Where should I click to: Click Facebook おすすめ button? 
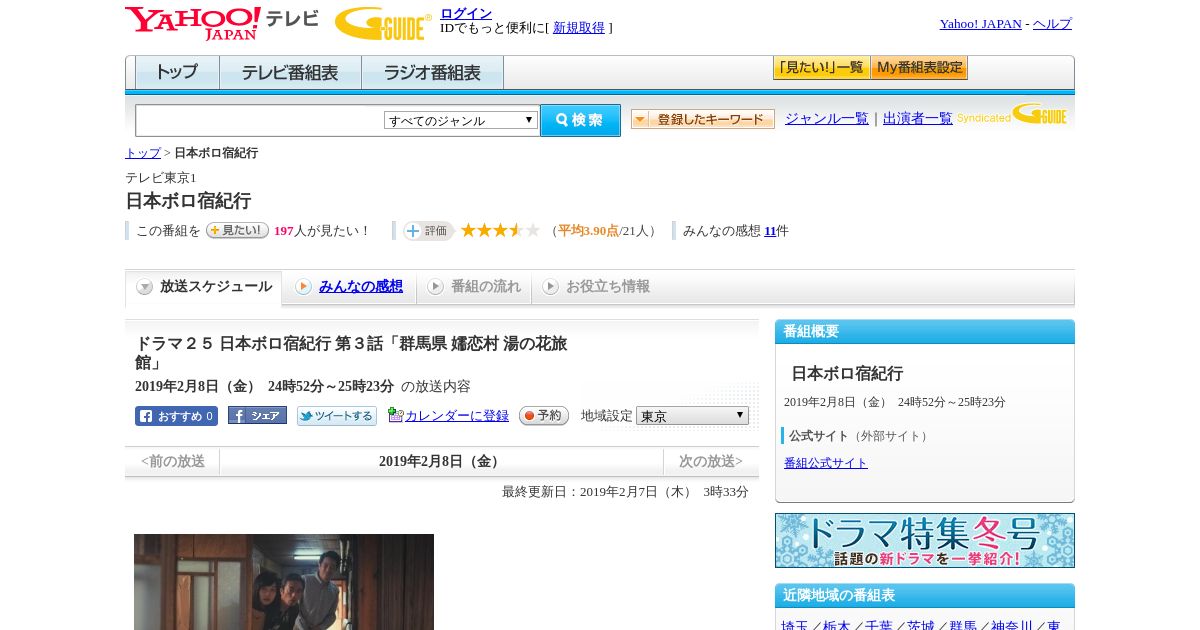[x=176, y=416]
